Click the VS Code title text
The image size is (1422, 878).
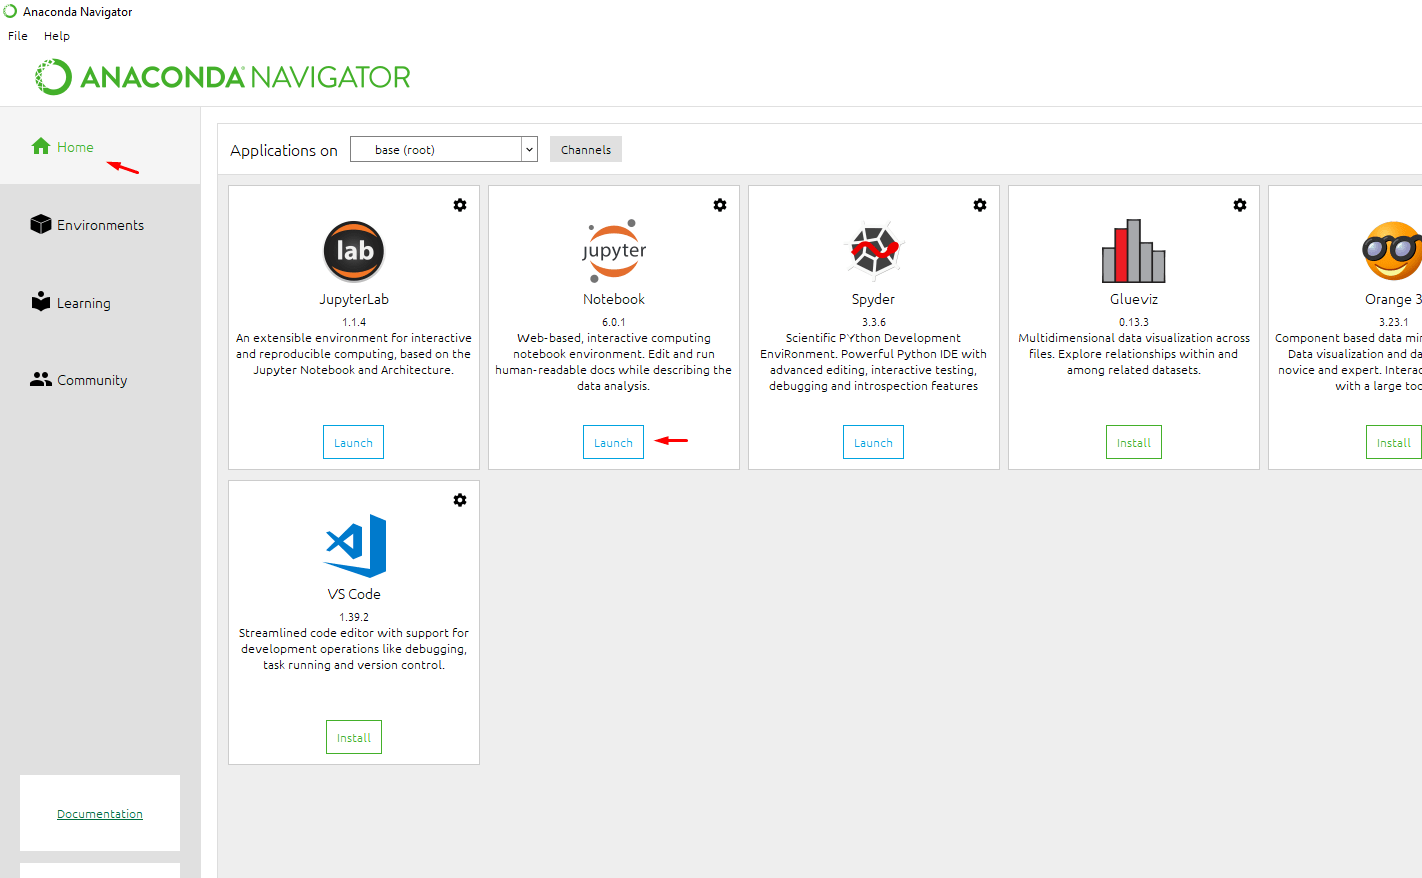[354, 594]
